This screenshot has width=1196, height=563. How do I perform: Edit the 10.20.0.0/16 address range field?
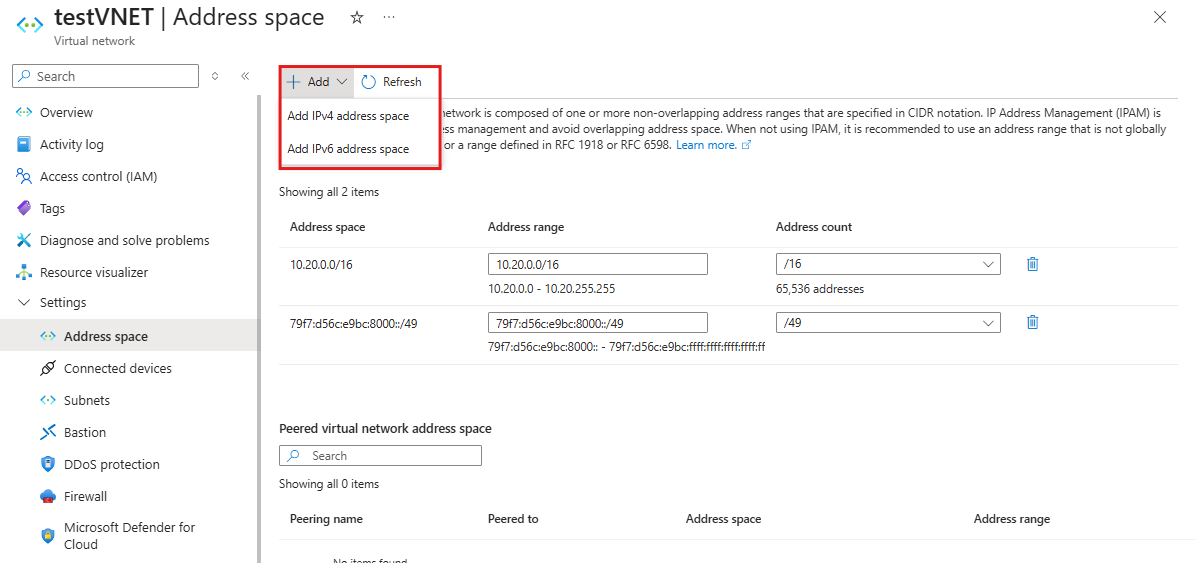coord(598,264)
